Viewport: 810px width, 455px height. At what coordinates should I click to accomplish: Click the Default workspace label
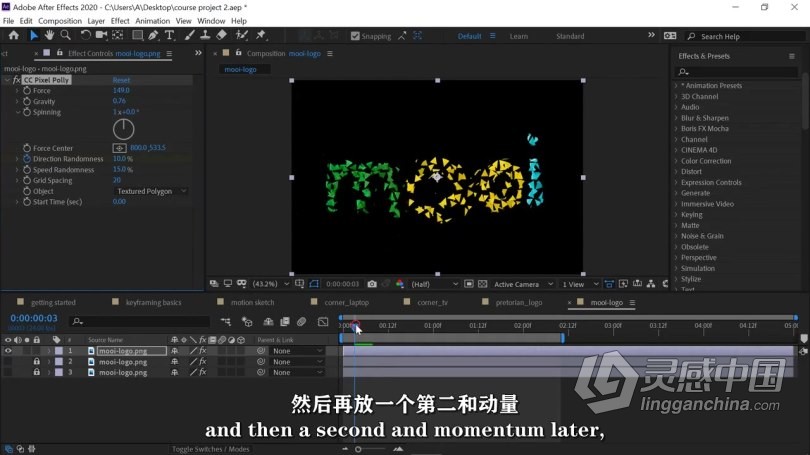(469, 36)
